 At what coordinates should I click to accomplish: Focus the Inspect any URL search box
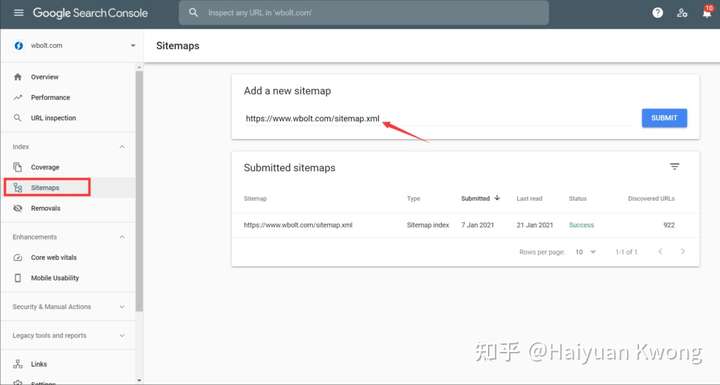pos(364,13)
